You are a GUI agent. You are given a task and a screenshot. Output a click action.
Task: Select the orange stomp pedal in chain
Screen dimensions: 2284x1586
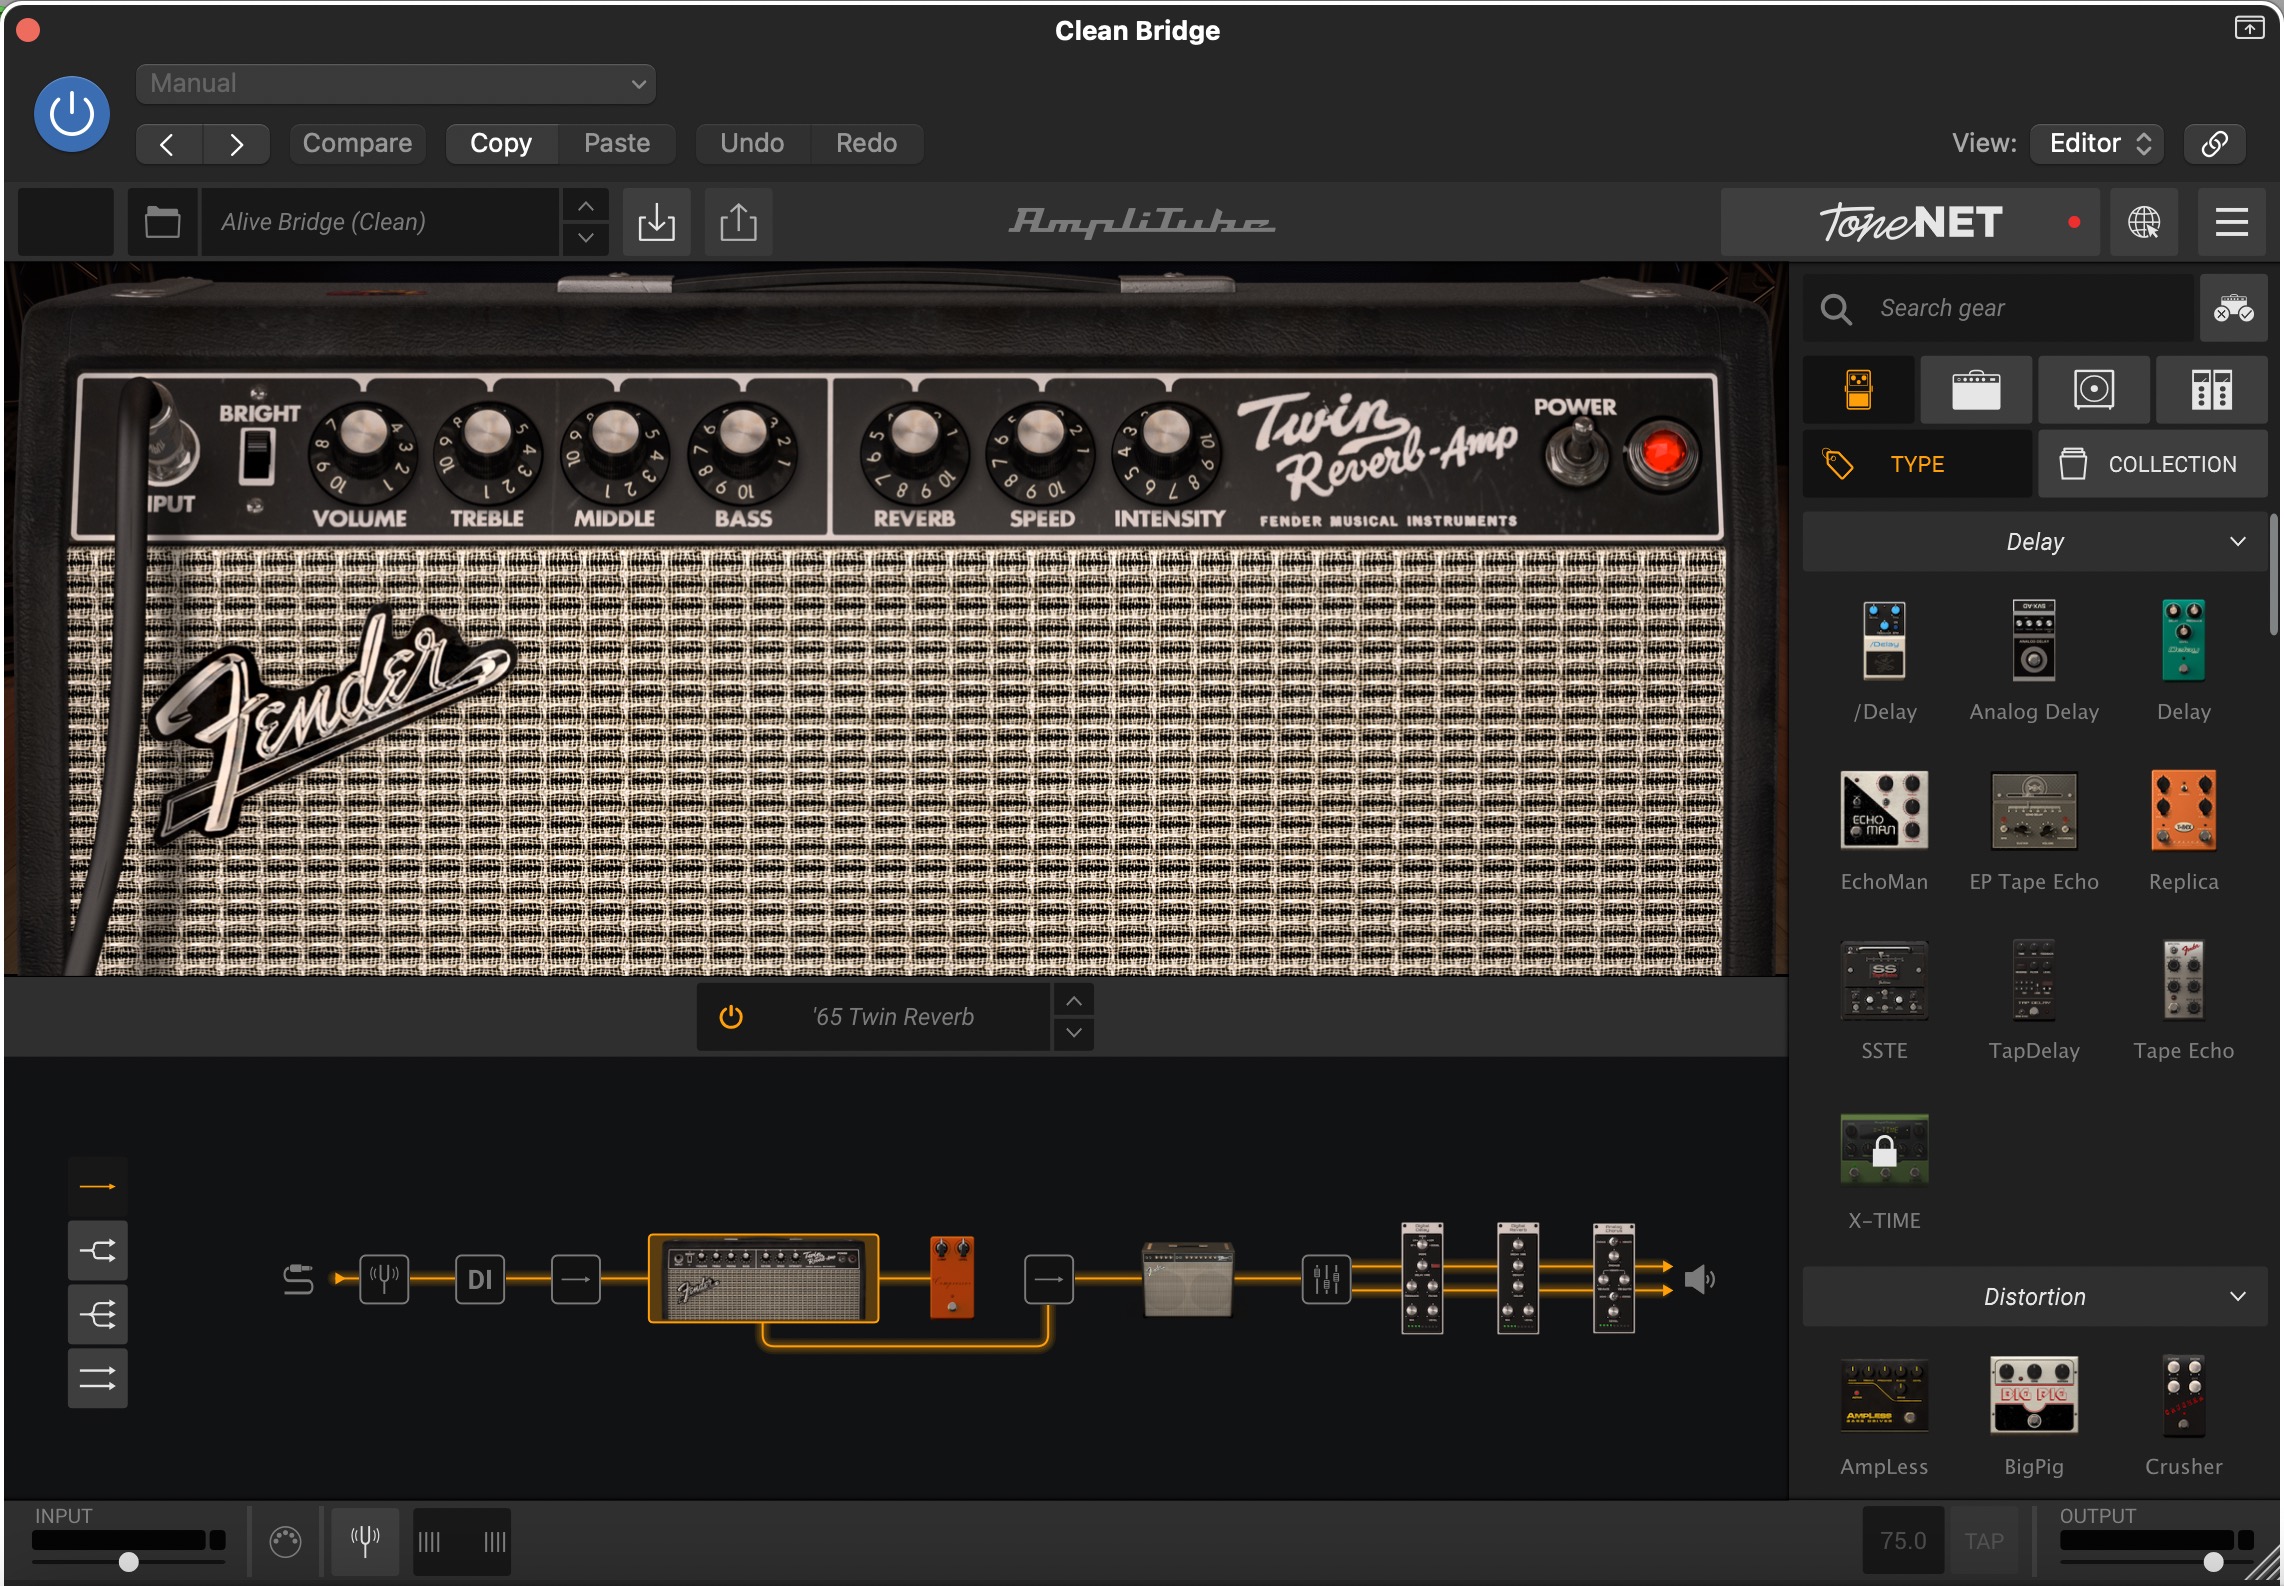pos(951,1278)
